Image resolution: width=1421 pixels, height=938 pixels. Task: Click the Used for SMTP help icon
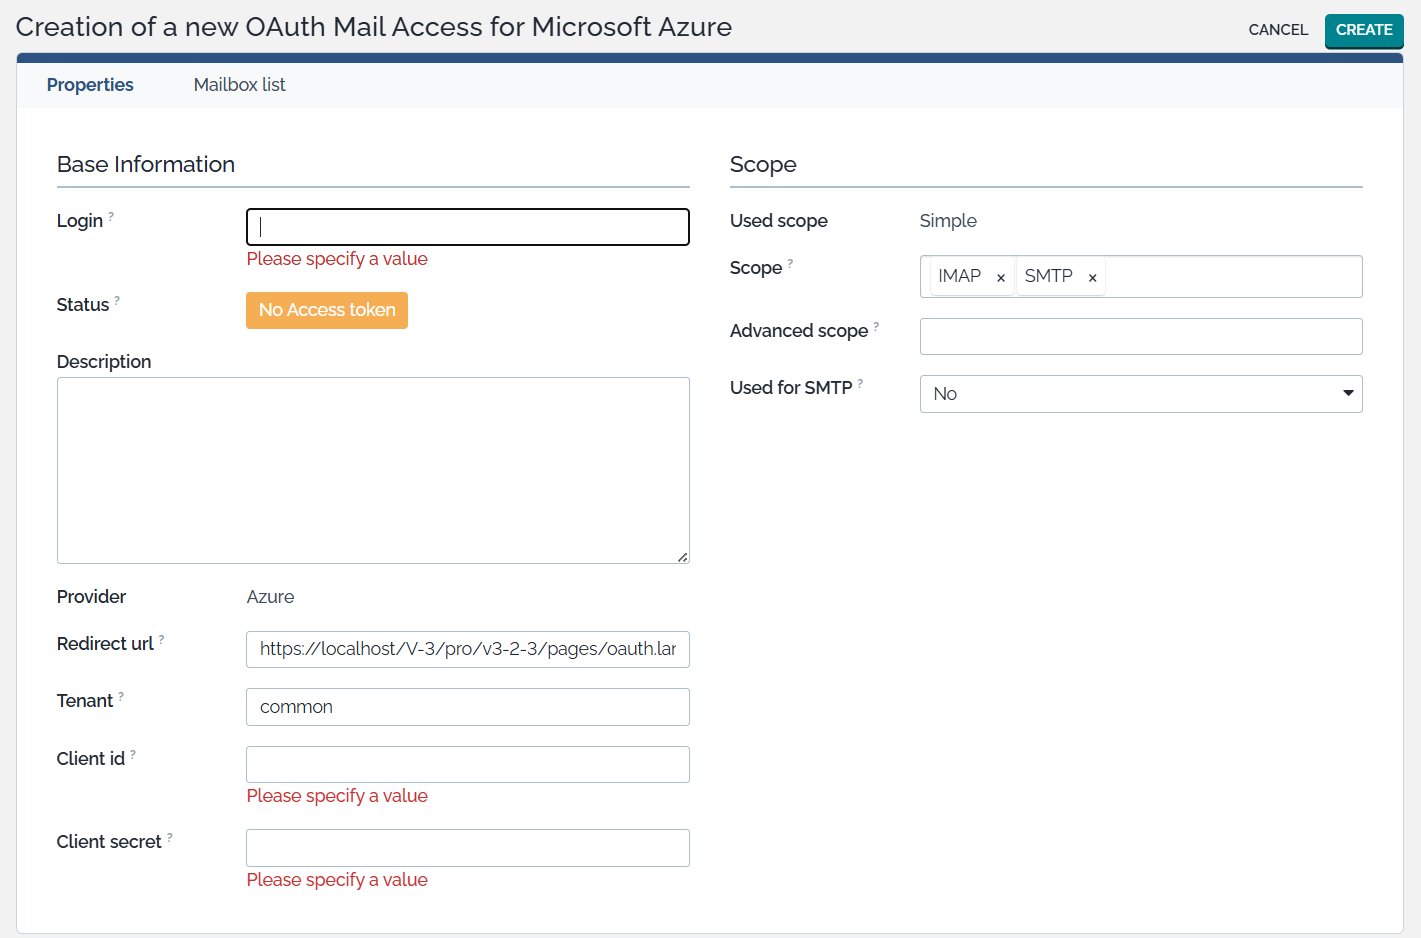coord(860,382)
